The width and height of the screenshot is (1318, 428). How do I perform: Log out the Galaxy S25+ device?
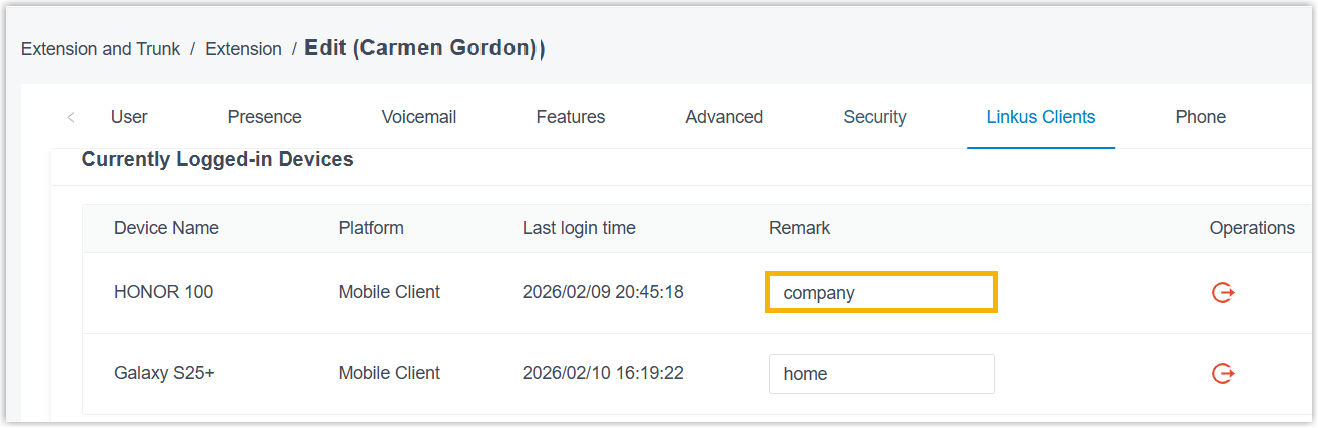(1222, 373)
